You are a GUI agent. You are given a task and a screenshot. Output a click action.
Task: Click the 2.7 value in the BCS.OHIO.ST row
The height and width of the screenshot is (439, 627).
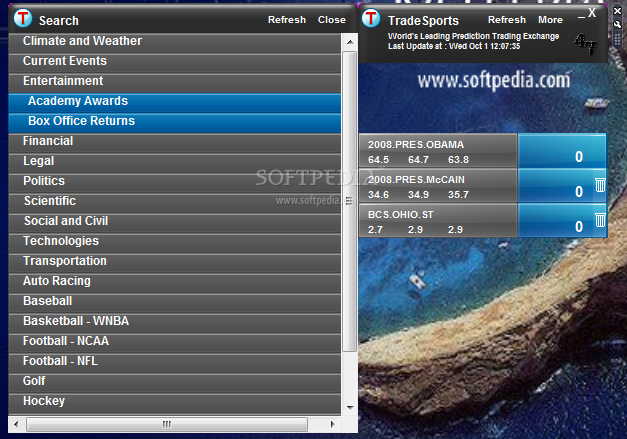[375, 230]
